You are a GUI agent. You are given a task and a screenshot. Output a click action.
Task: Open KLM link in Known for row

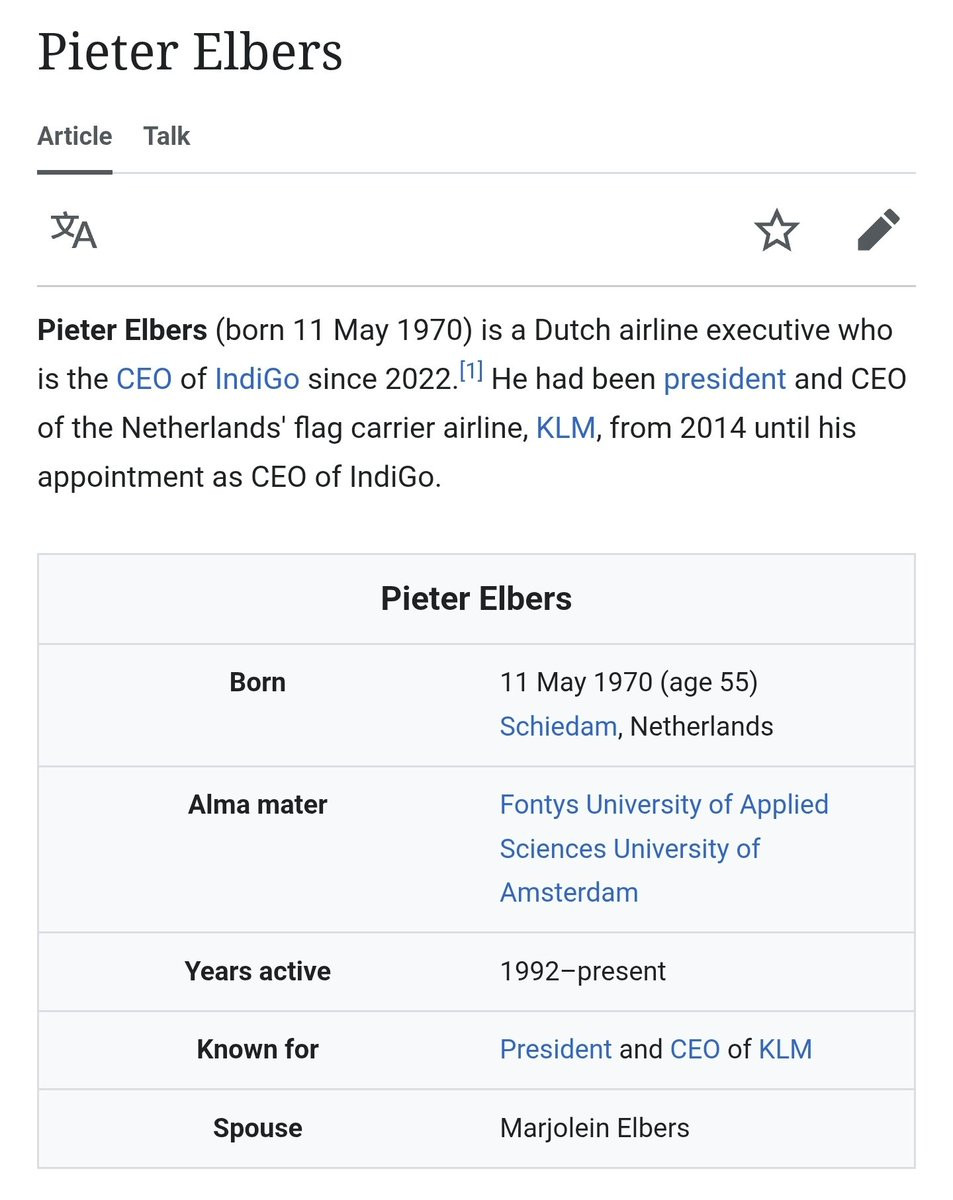coord(785,1049)
